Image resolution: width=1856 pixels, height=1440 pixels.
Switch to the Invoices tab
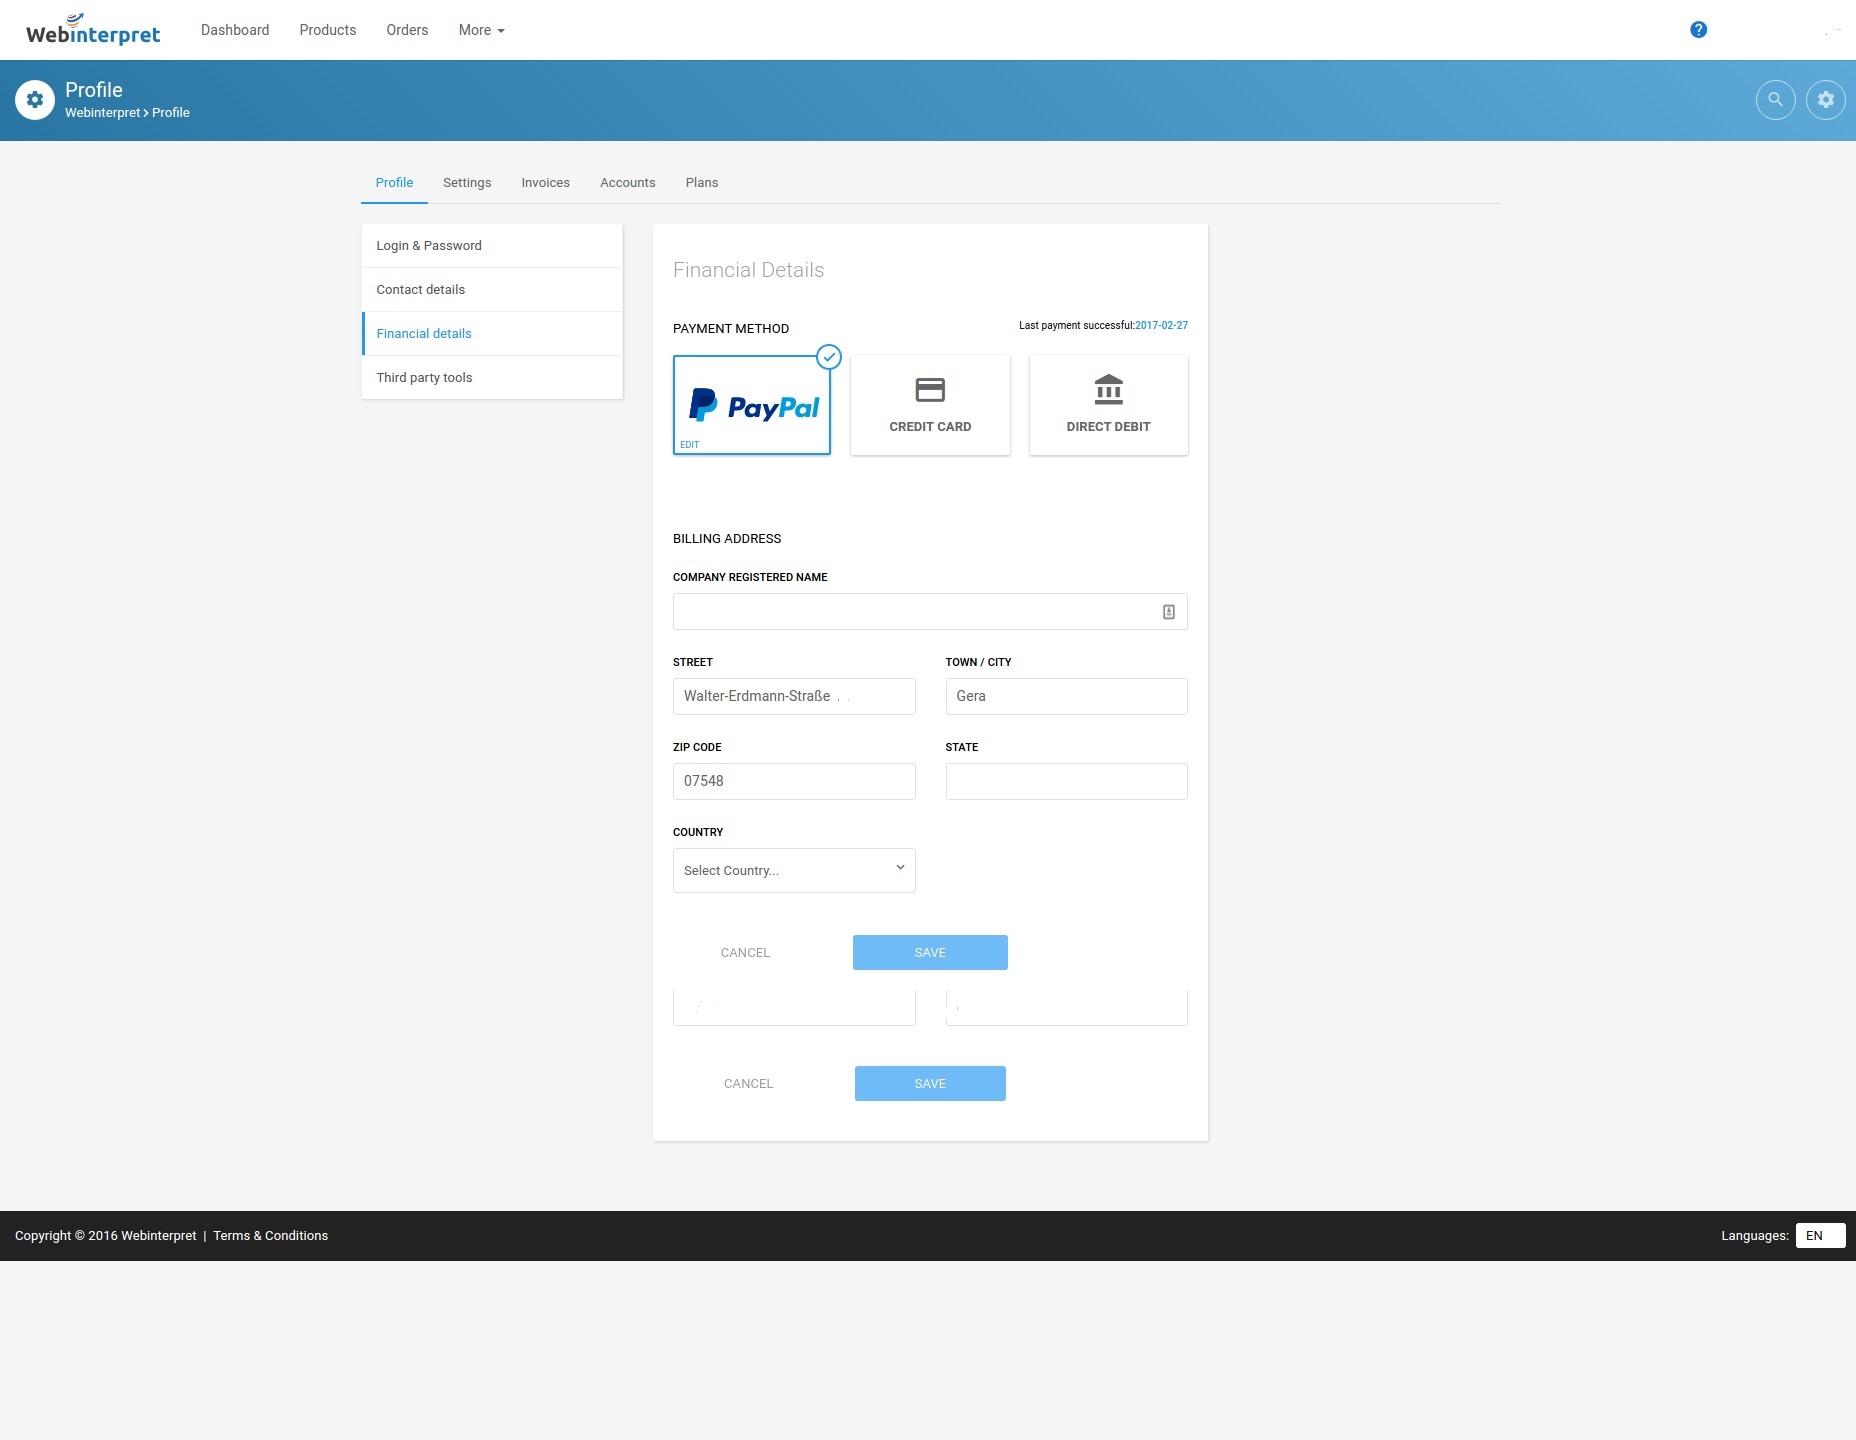pyautogui.click(x=545, y=183)
